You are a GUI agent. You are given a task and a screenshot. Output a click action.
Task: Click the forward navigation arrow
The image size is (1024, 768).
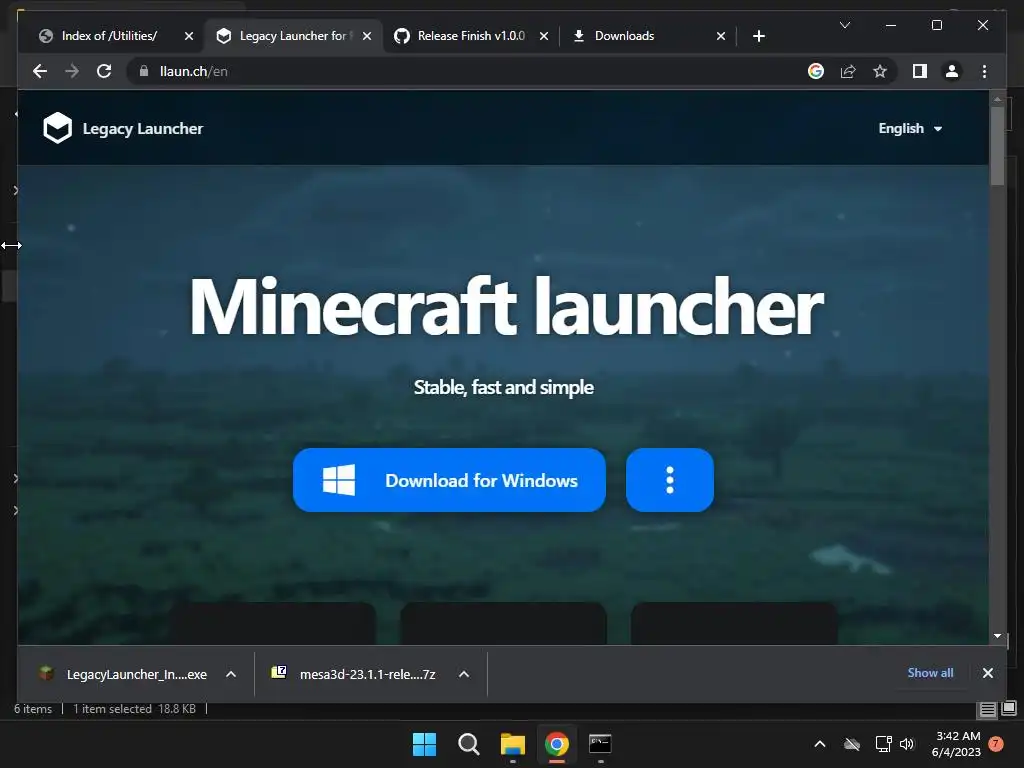coord(72,71)
